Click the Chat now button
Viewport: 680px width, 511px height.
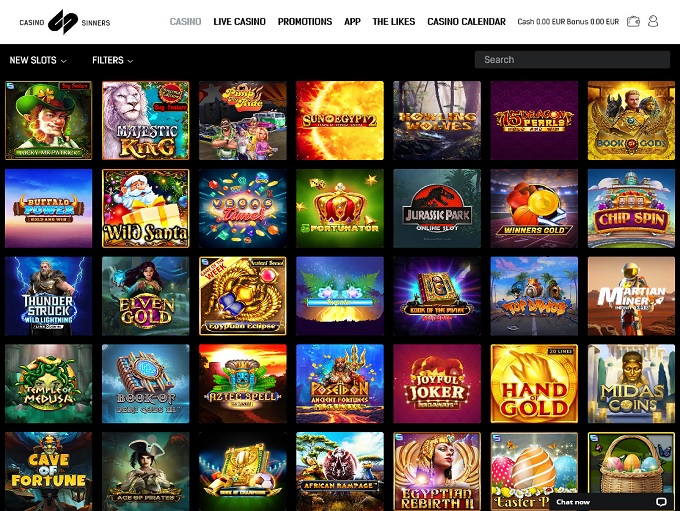611,502
